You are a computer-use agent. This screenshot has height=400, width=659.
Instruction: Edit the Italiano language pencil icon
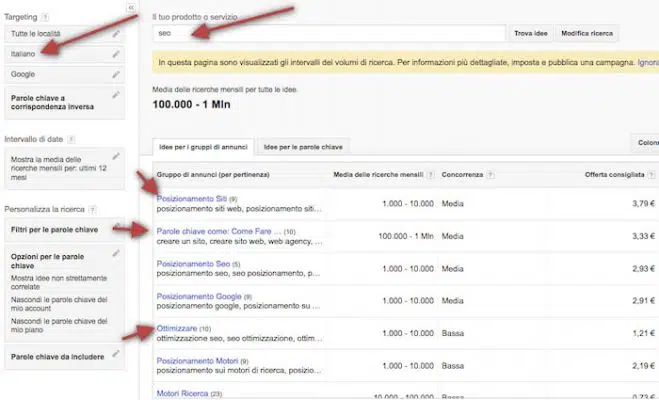pyautogui.click(x=116, y=54)
